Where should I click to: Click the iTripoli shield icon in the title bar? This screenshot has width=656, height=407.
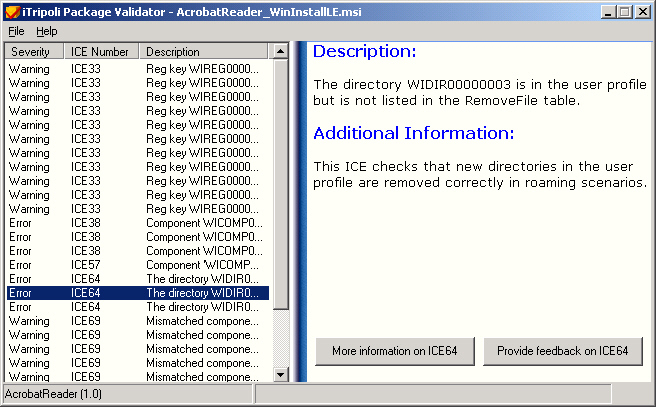tap(12, 12)
